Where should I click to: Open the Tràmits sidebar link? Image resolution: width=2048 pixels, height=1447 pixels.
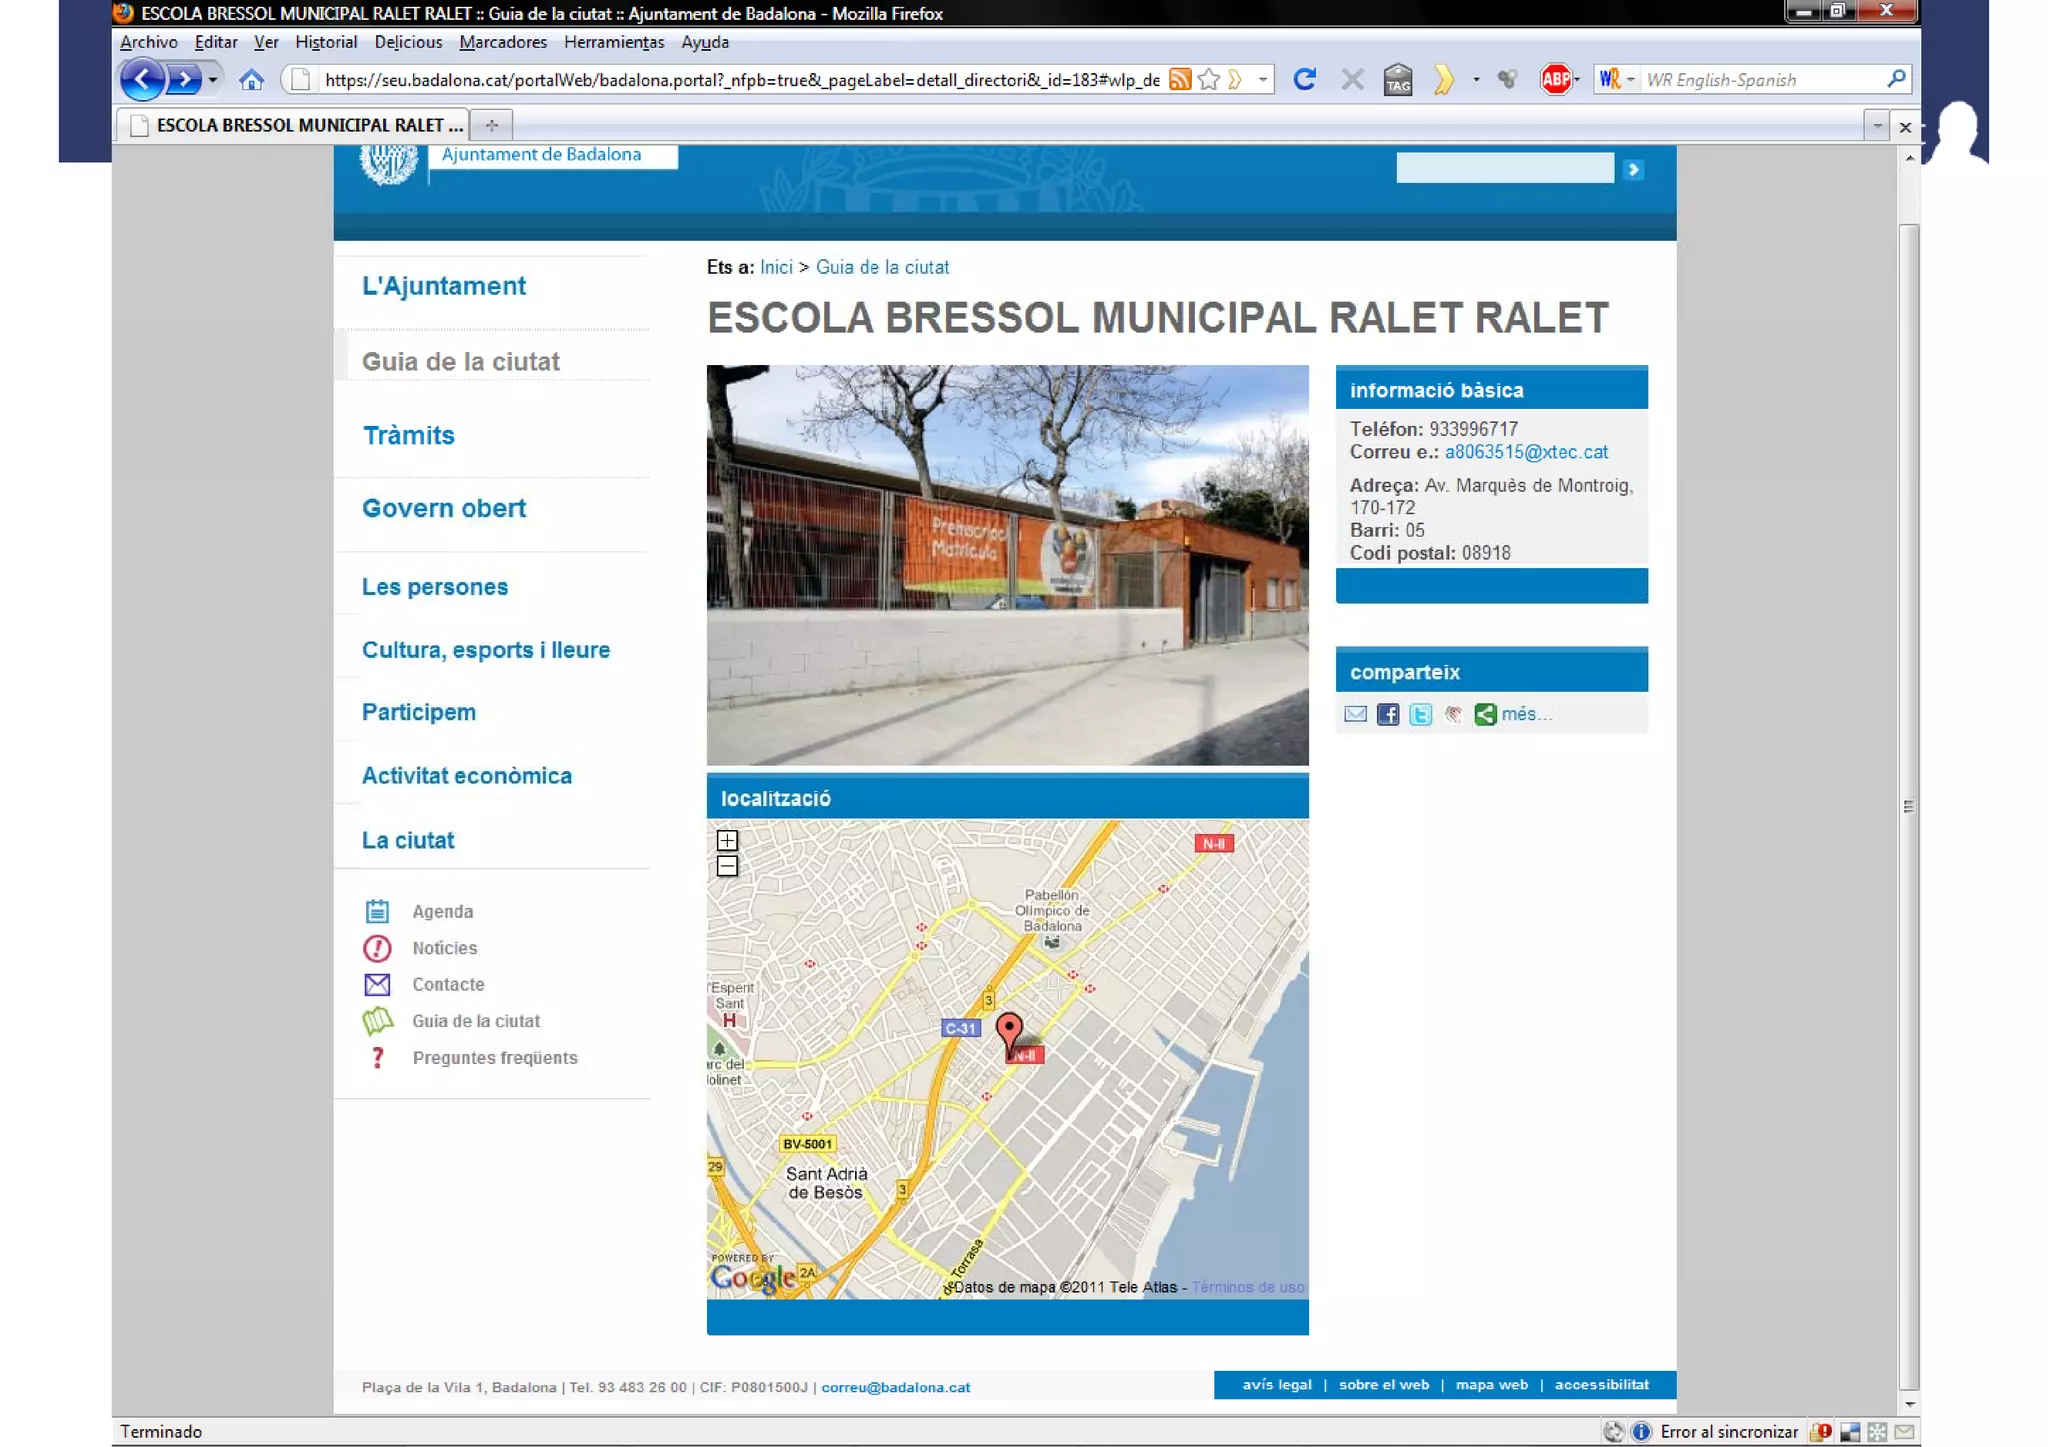(408, 435)
